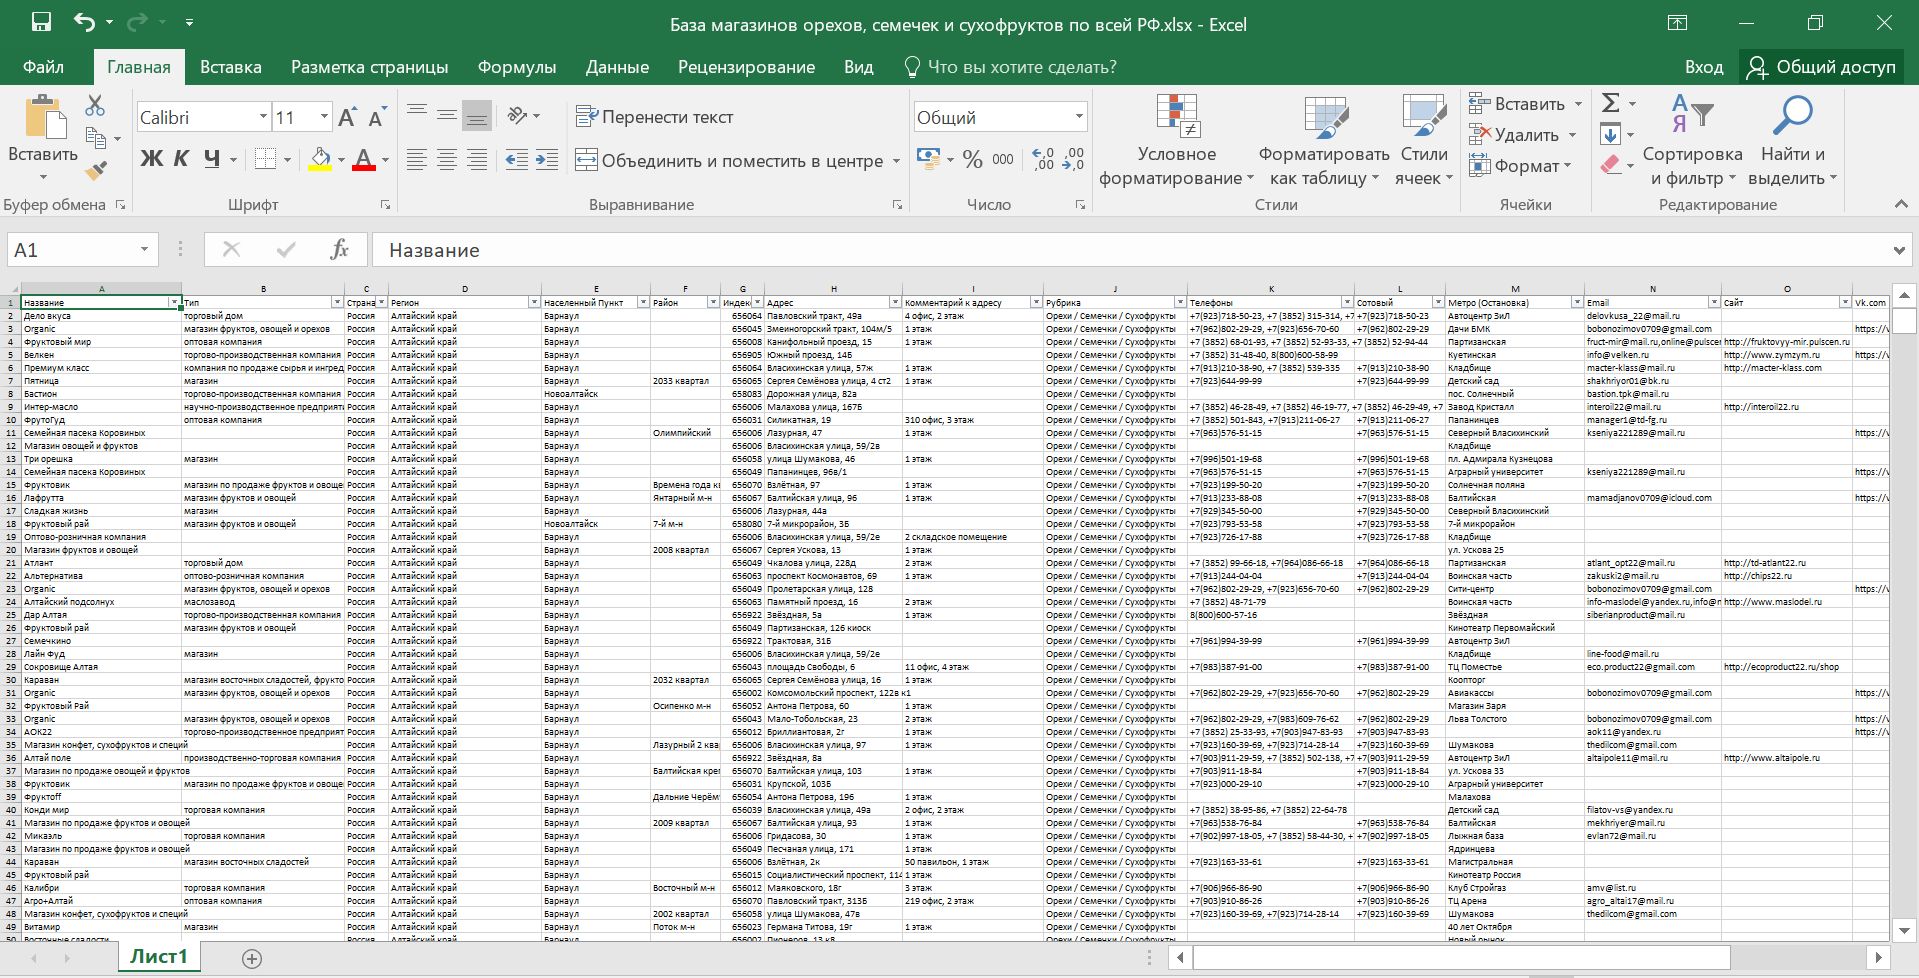Open the Calibri font name dropdown
This screenshot has height=978, width=1919.
pyautogui.click(x=263, y=117)
